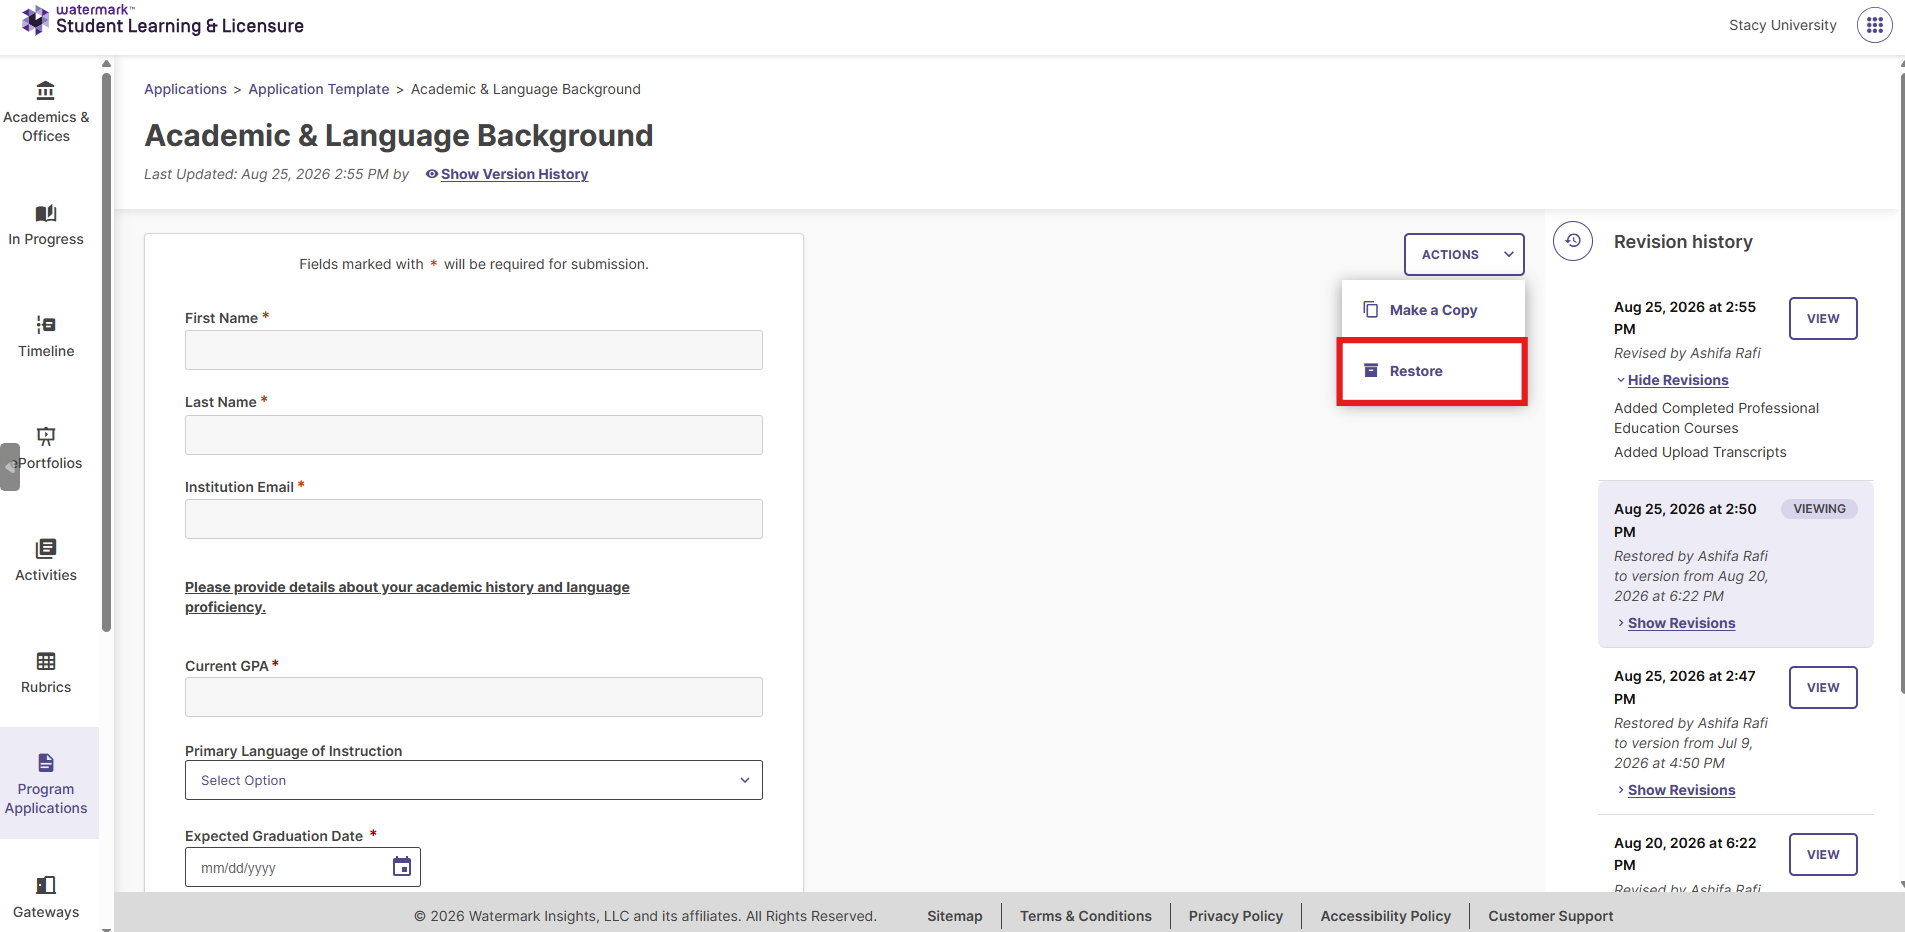1905x932 pixels.
Task: Open Privacy Policy footer link
Action: point(1236,916)
